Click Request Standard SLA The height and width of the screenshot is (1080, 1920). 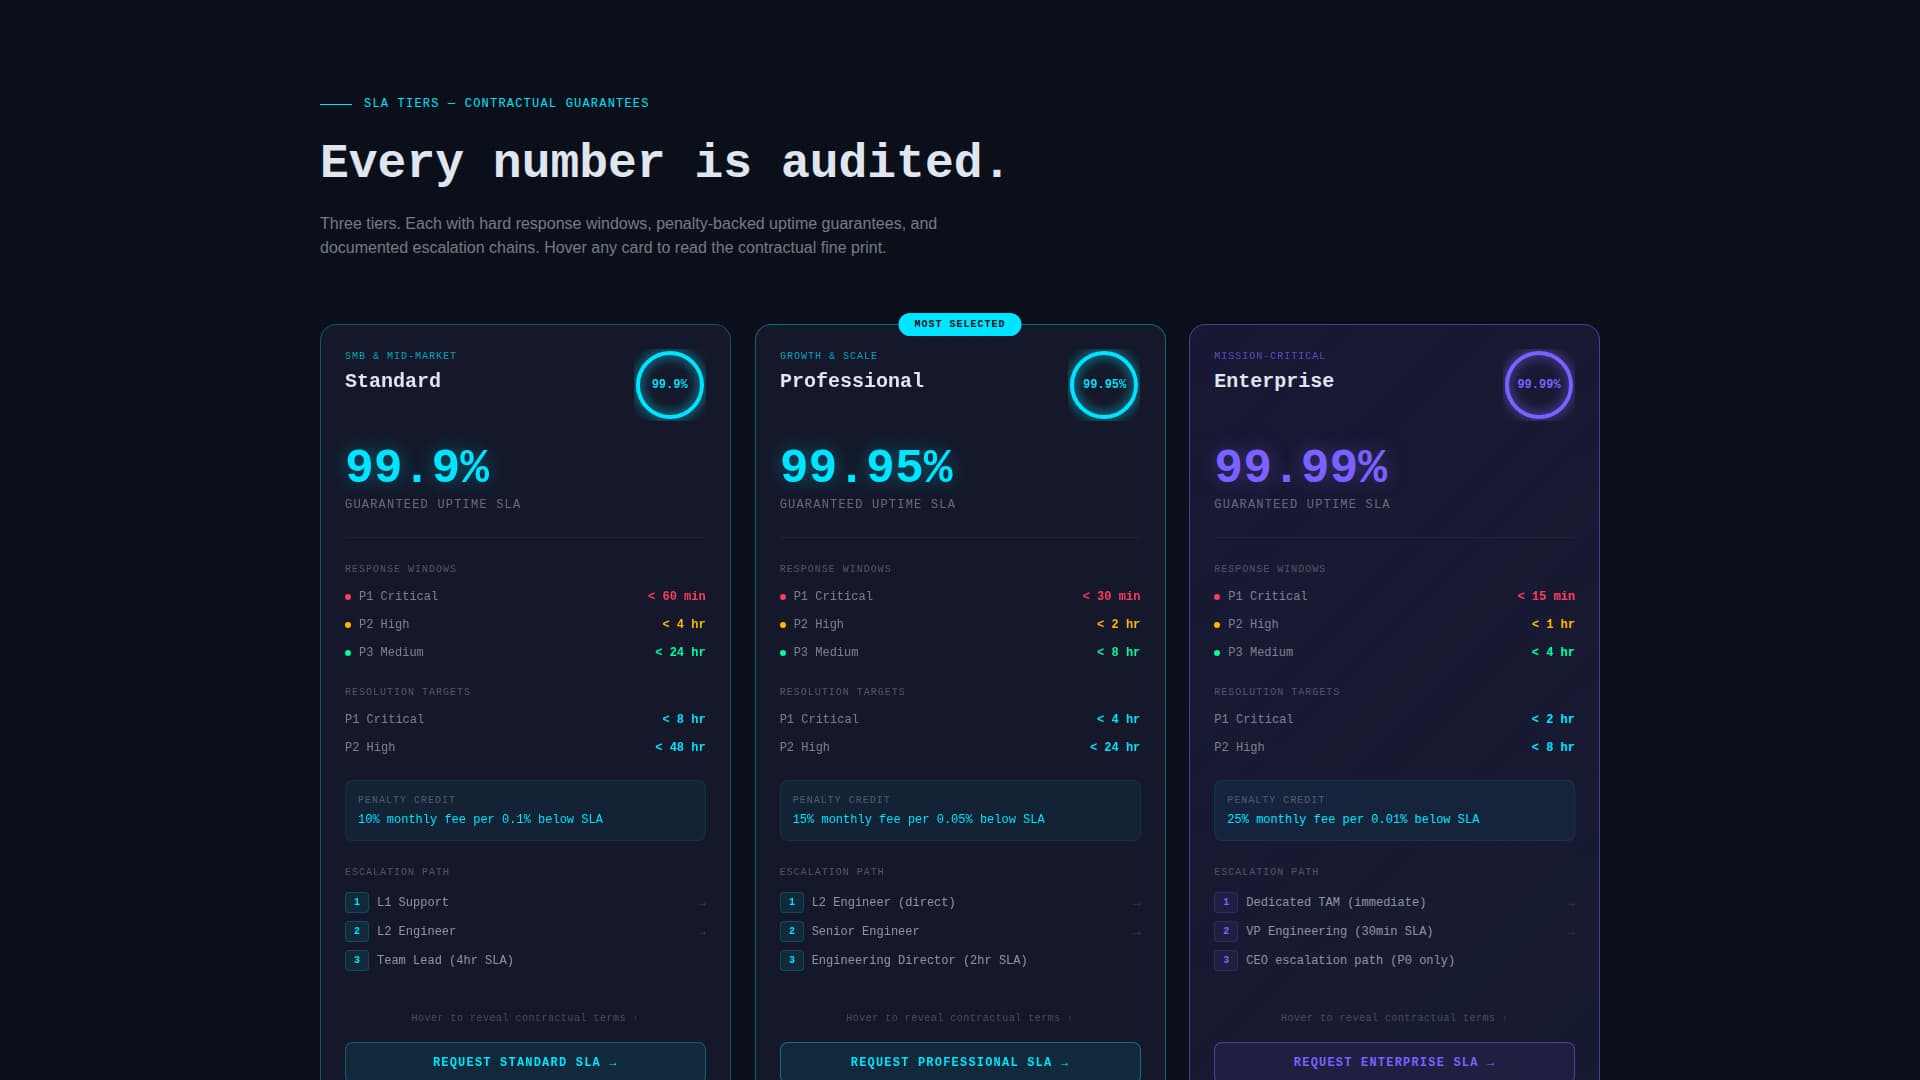(525, 1061)
